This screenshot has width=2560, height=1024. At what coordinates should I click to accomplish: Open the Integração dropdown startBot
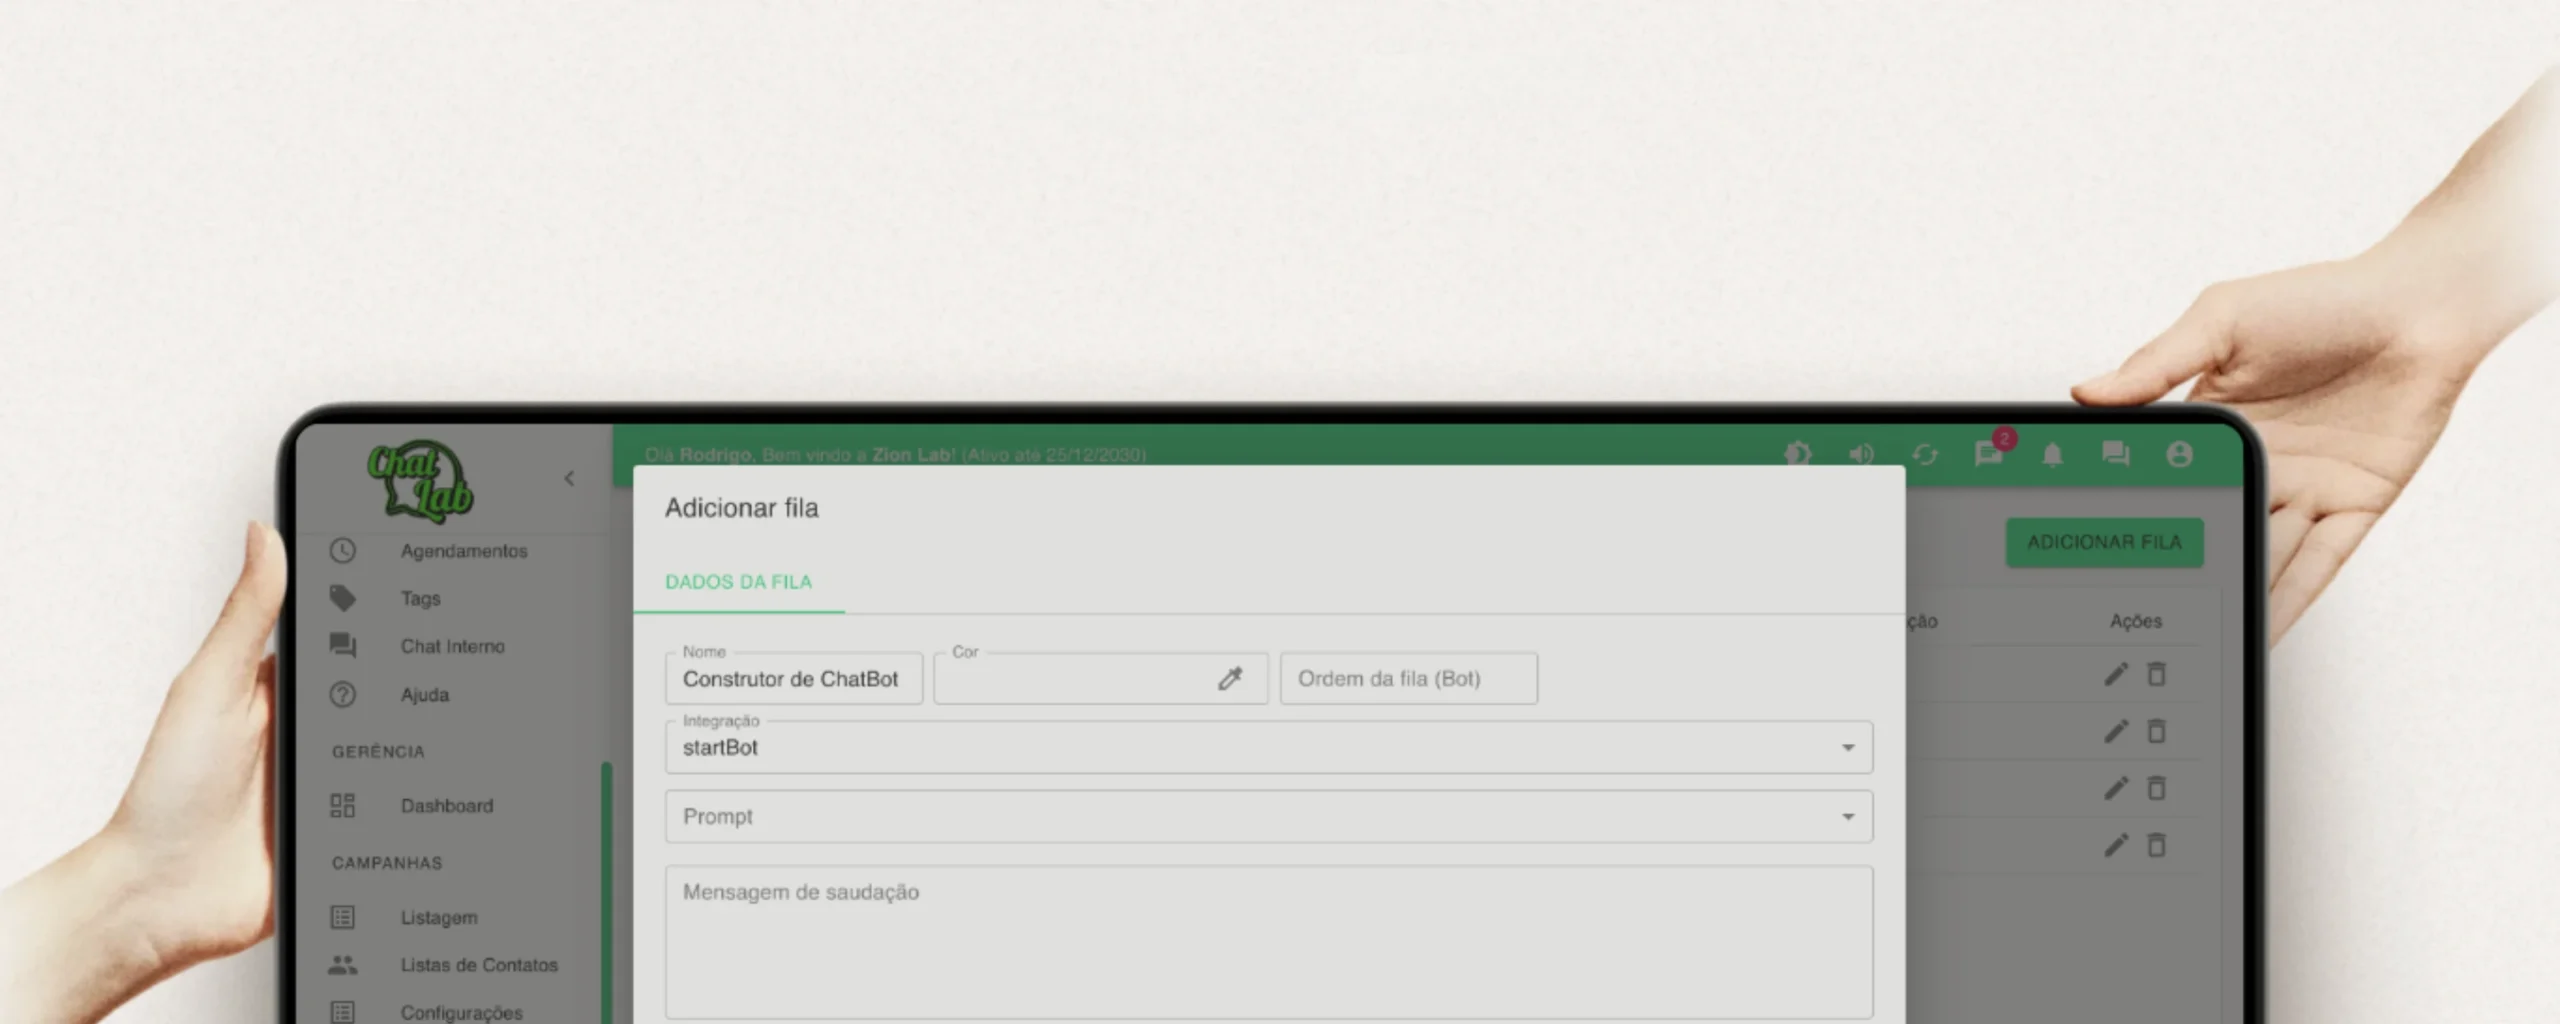(x=1269, y=748)
